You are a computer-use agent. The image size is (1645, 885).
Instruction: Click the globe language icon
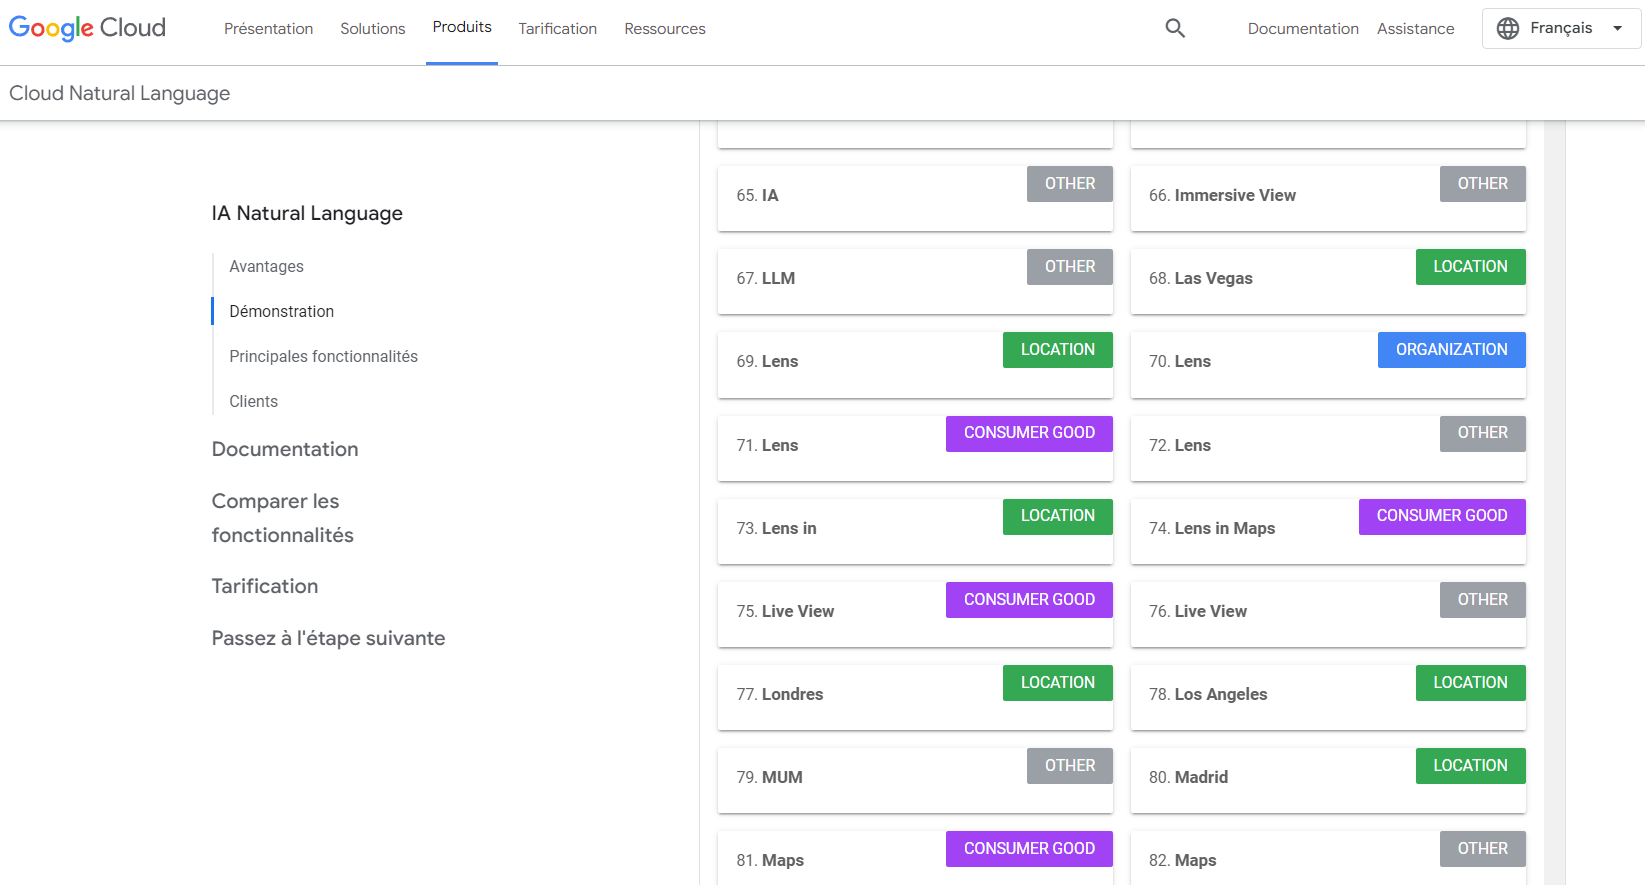1508,29
